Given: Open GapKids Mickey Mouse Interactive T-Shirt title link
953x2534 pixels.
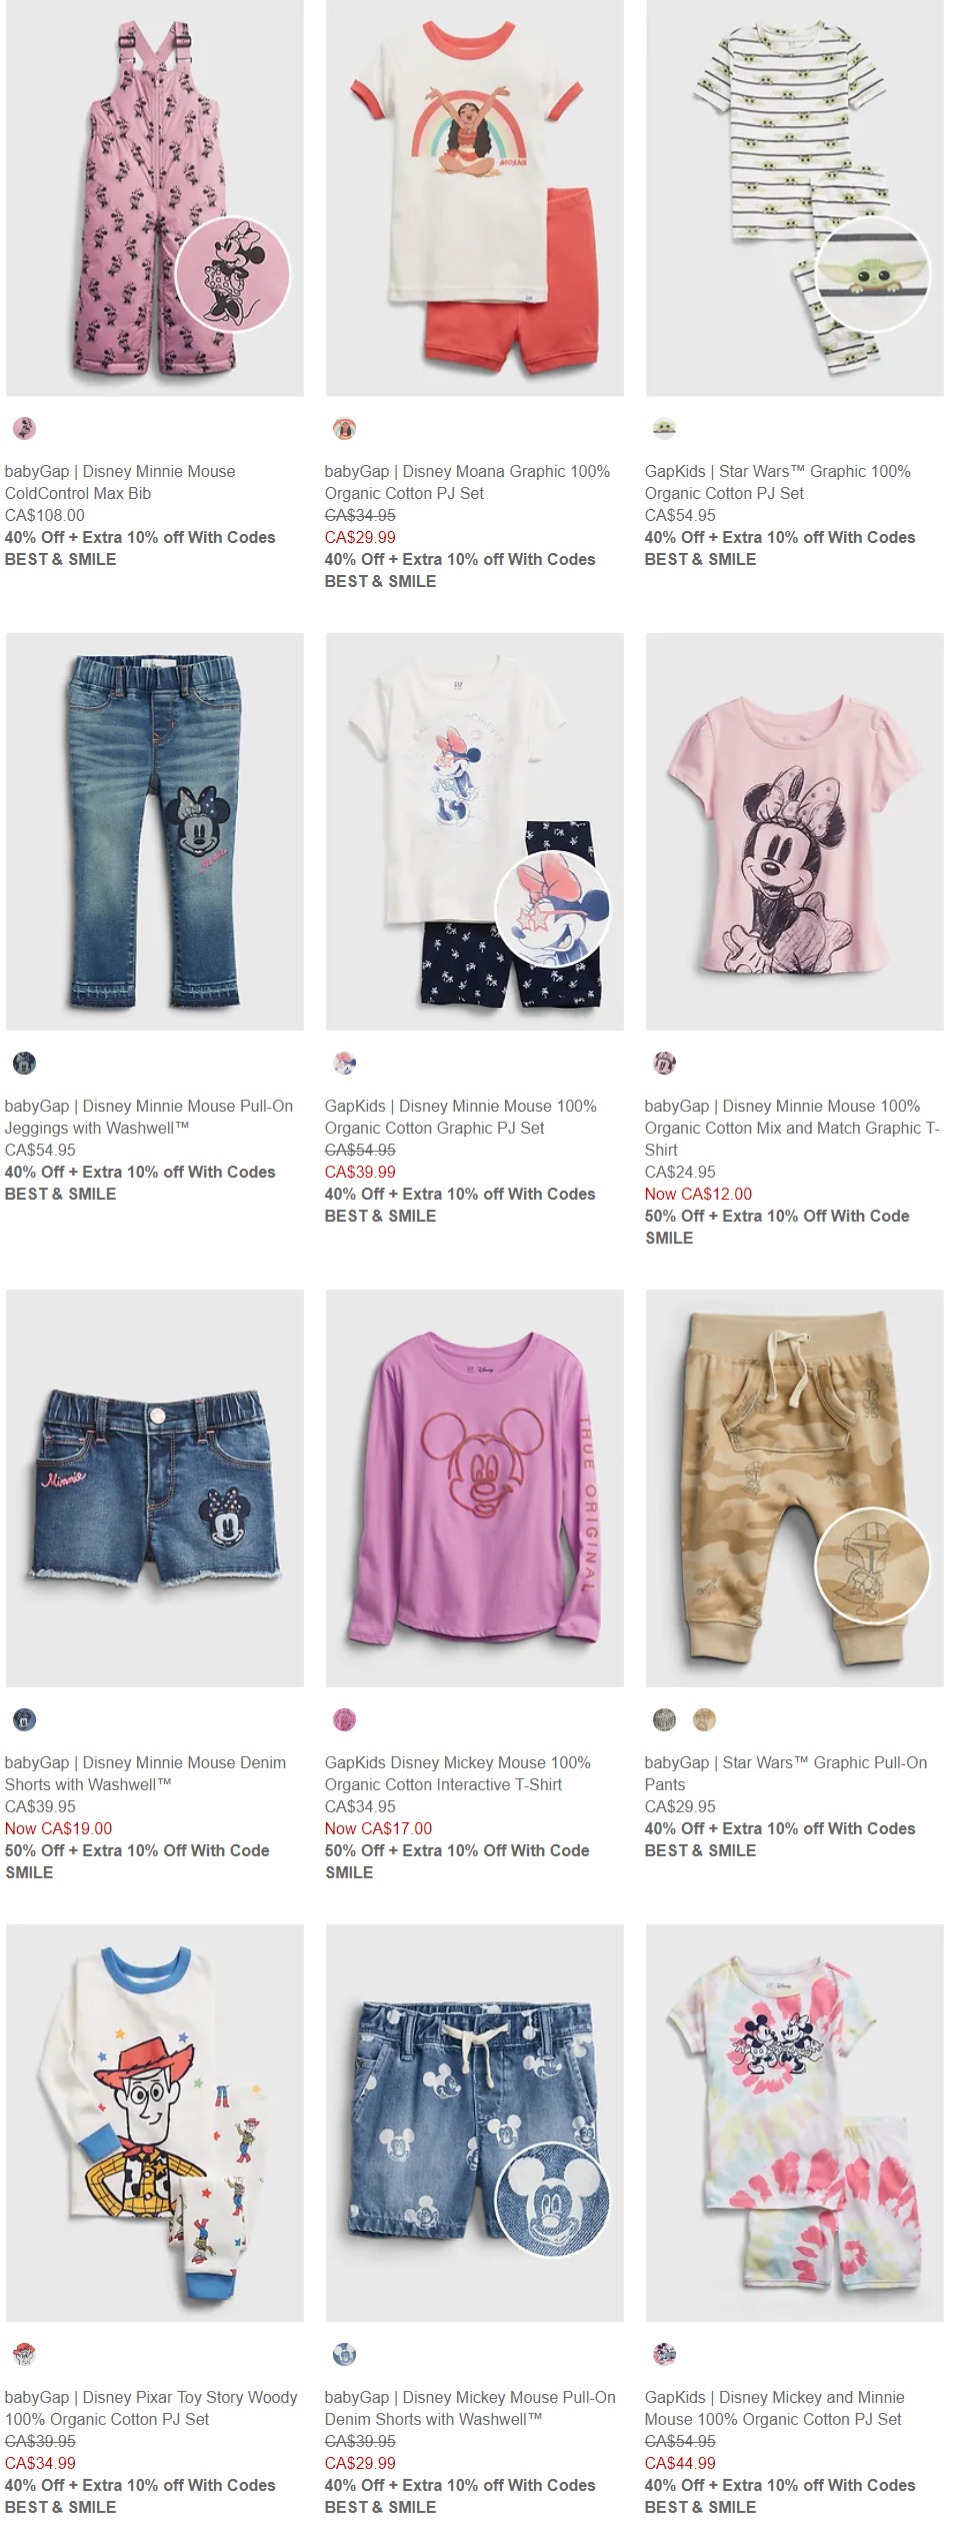Looking at the screenshot, I should coord(458,1773).
